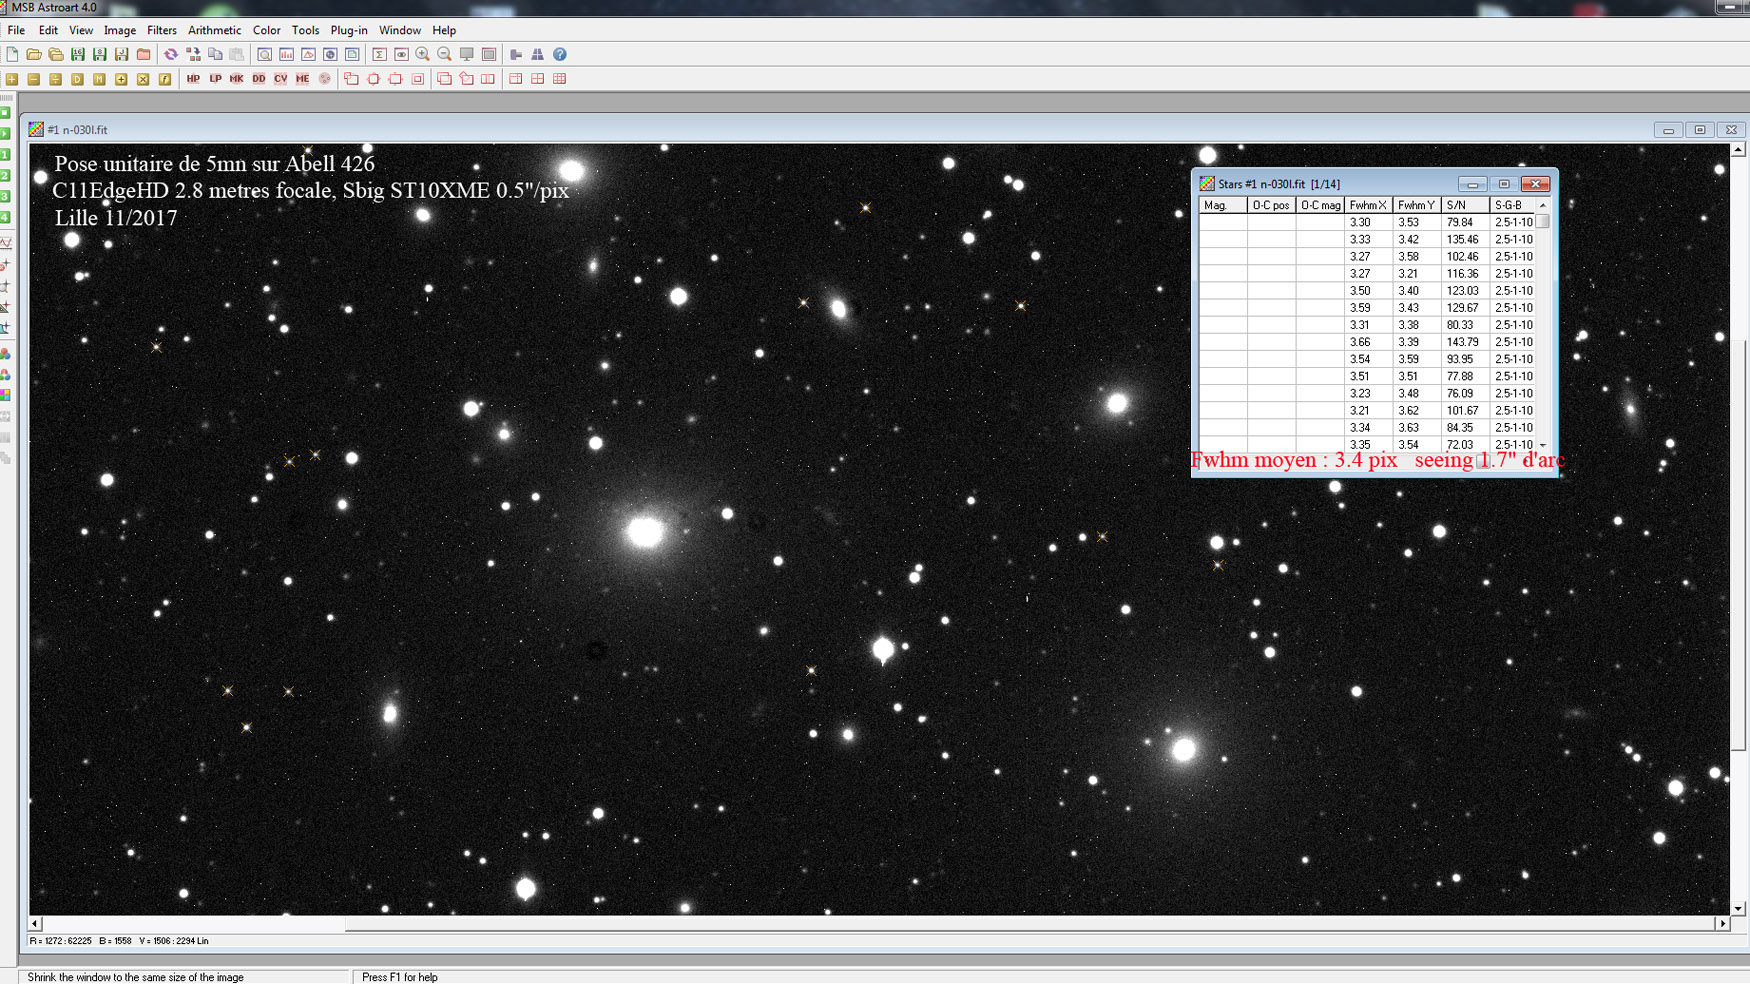The image size is (1750, 984).
Task: Select the Fwhm Y value 3.63
Action: [1408, 428]
